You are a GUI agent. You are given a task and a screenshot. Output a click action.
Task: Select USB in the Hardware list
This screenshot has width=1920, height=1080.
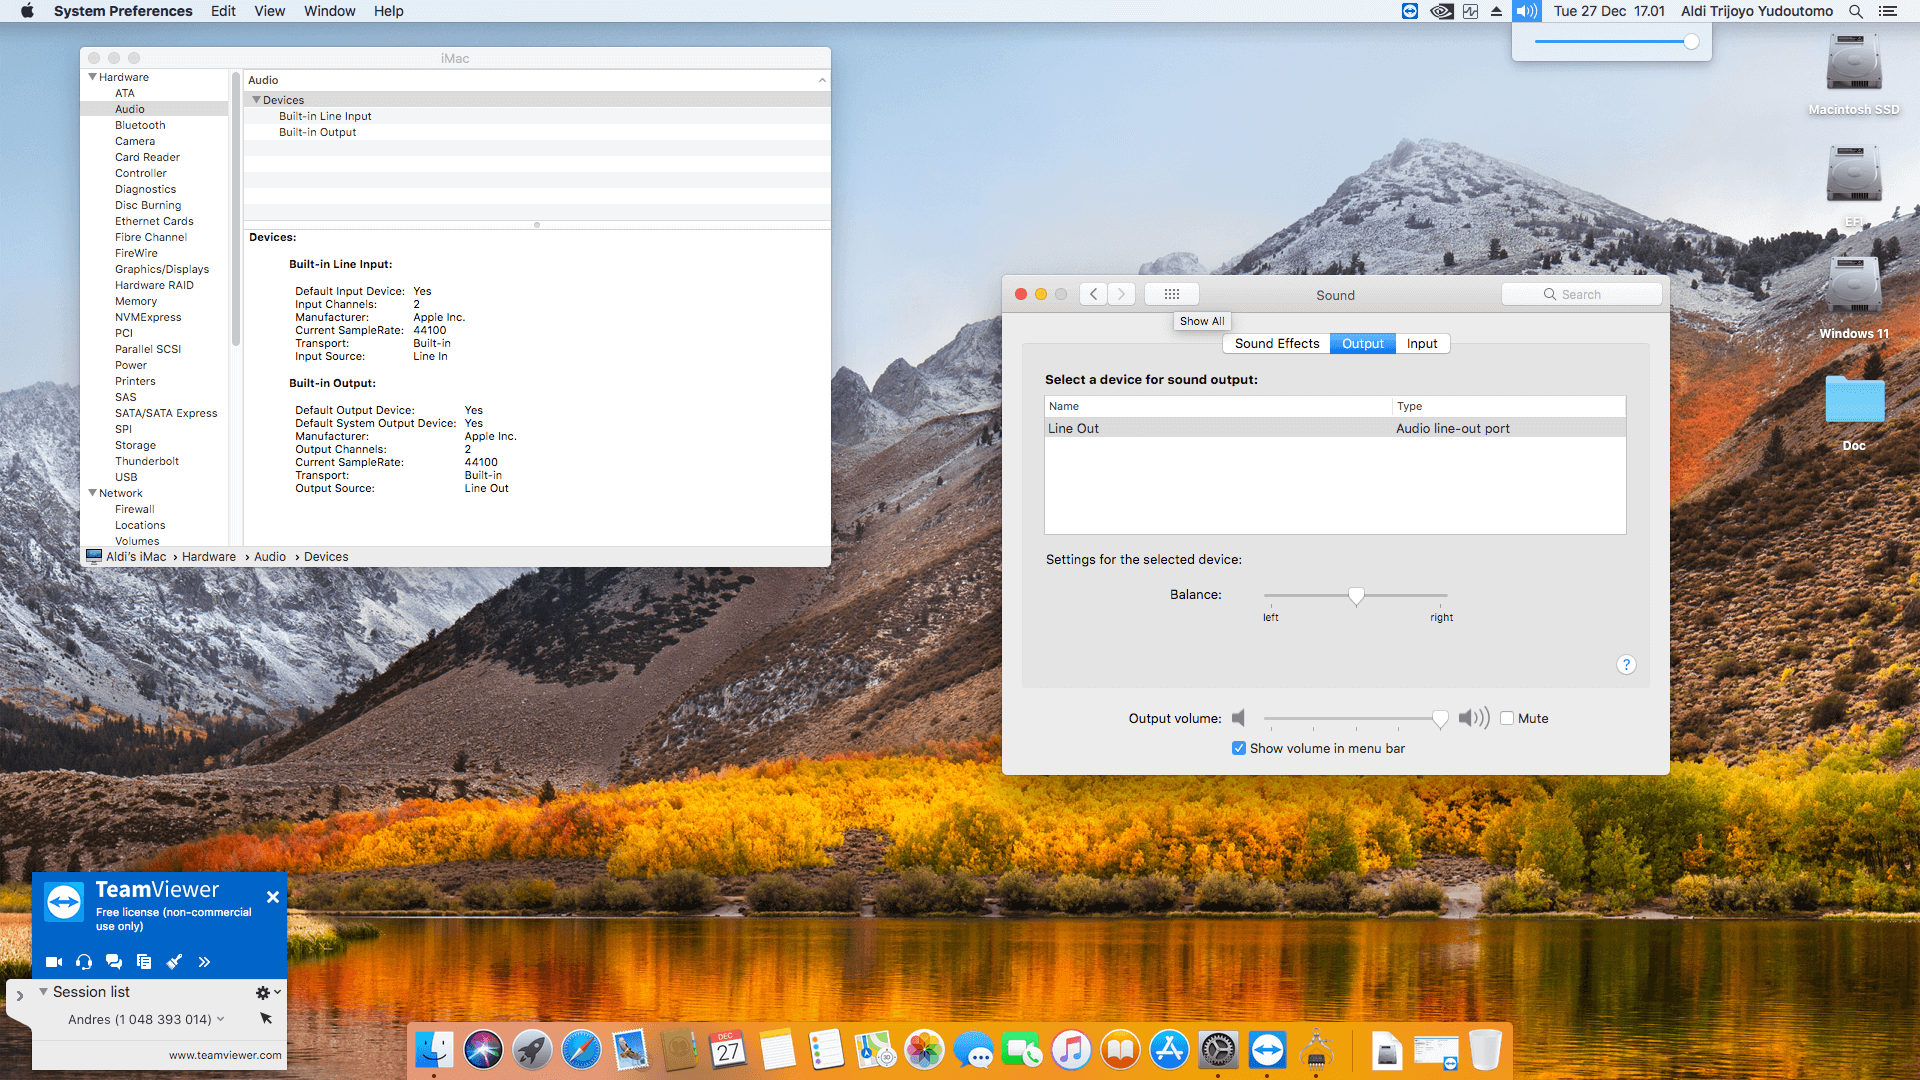pyautogui.click(x=126, y=477)
